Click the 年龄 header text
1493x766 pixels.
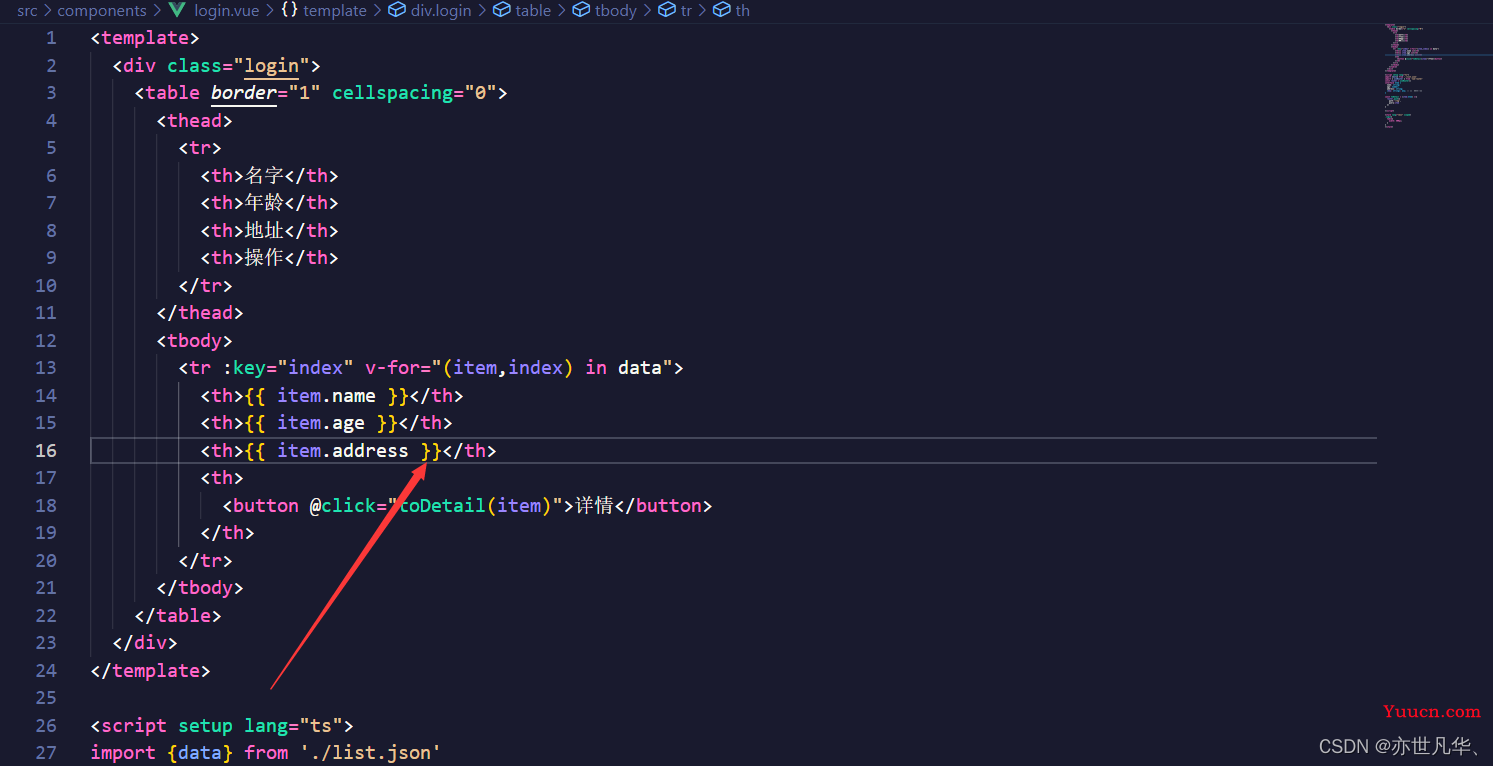click(264, 203)
